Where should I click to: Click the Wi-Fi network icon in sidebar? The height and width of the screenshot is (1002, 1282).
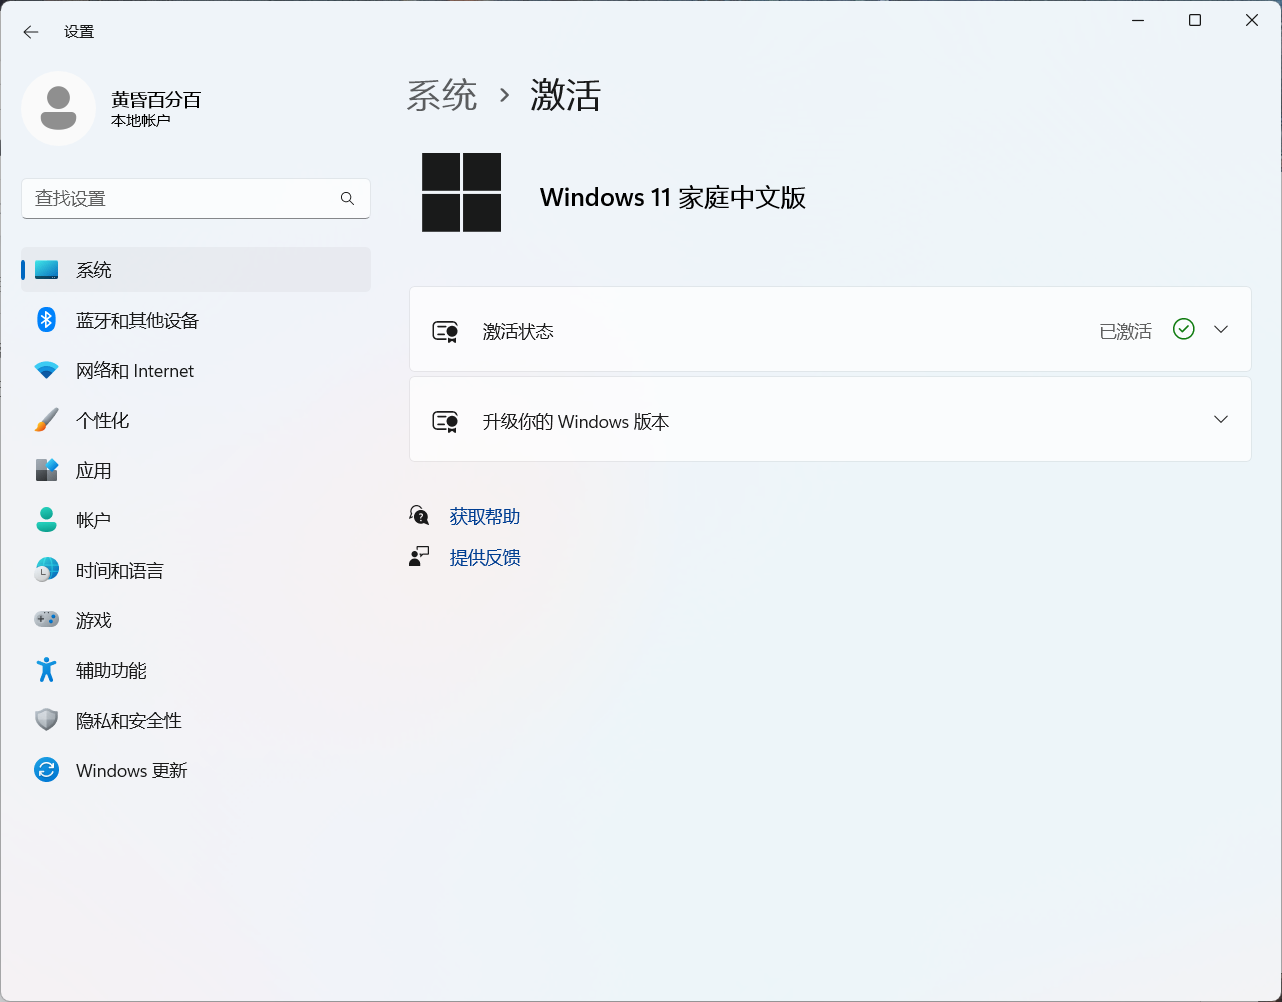coord(47,370)
